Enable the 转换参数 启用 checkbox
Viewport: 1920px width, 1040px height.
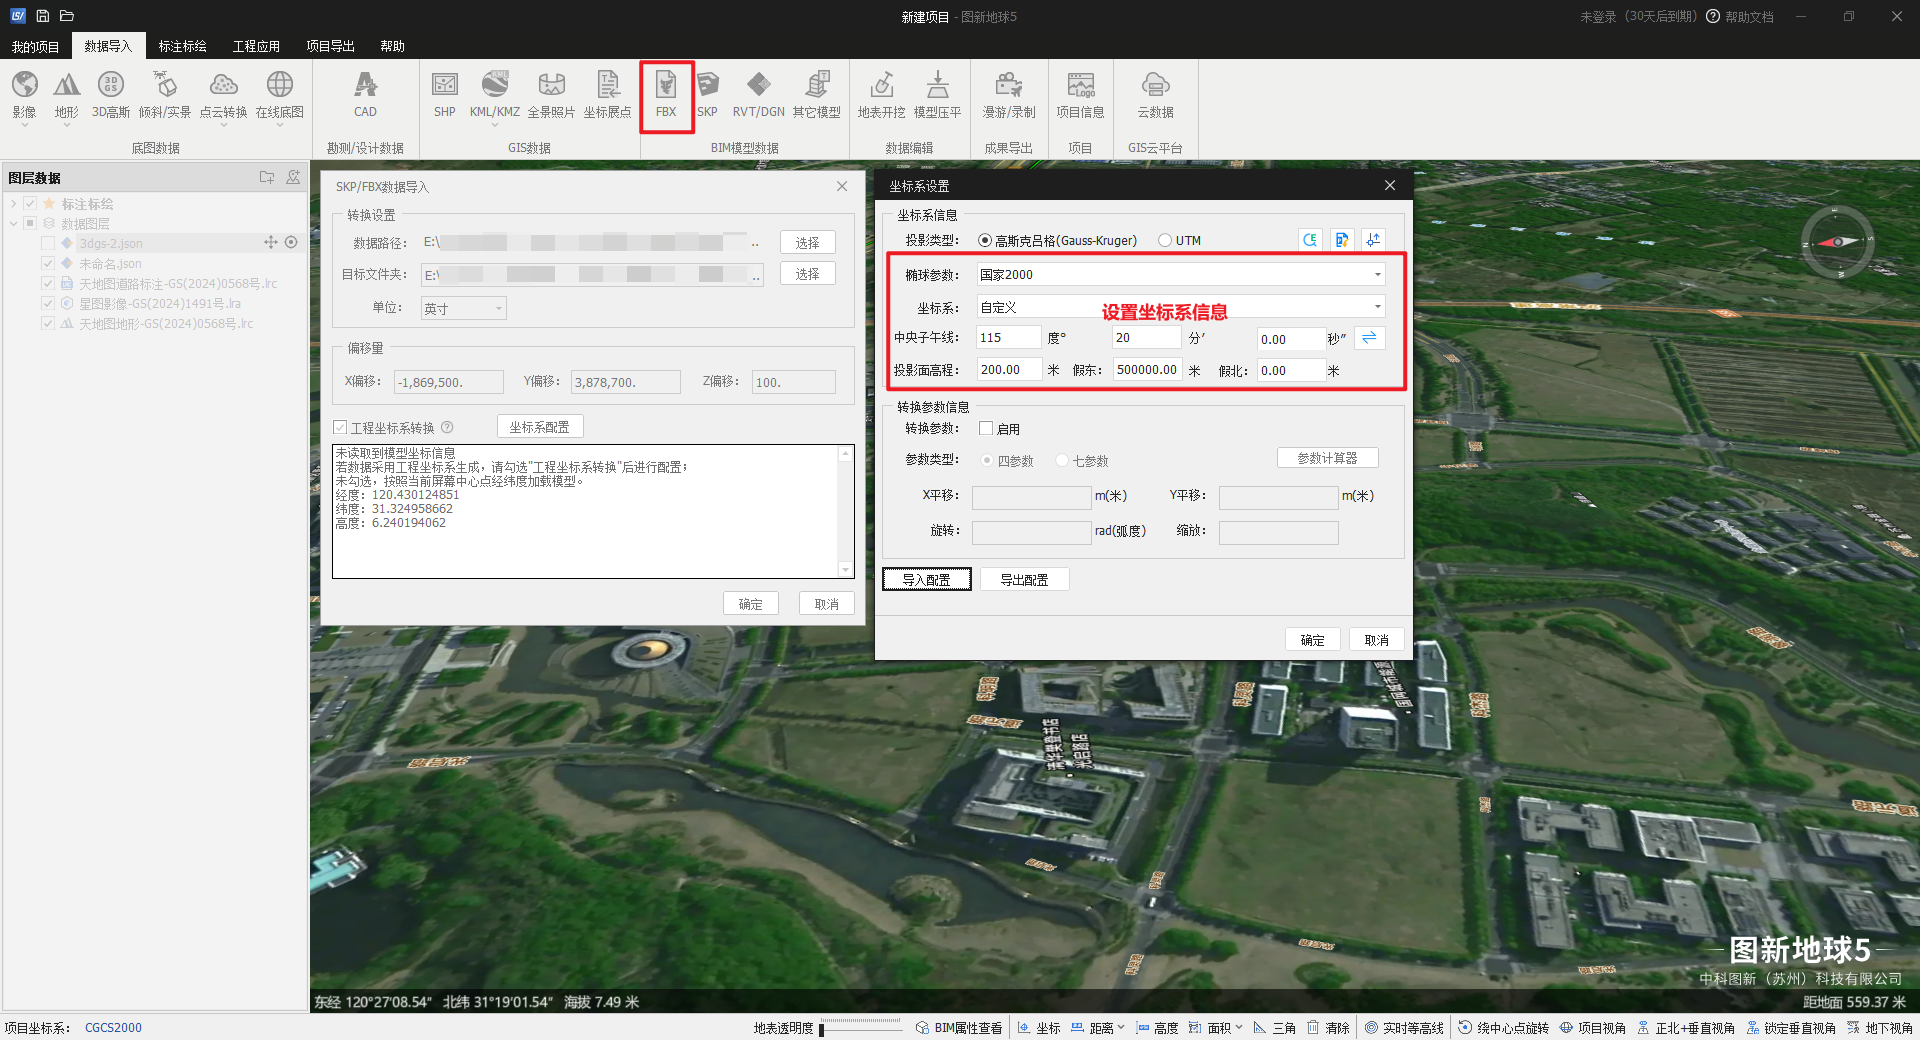click(x=986, y=429)
